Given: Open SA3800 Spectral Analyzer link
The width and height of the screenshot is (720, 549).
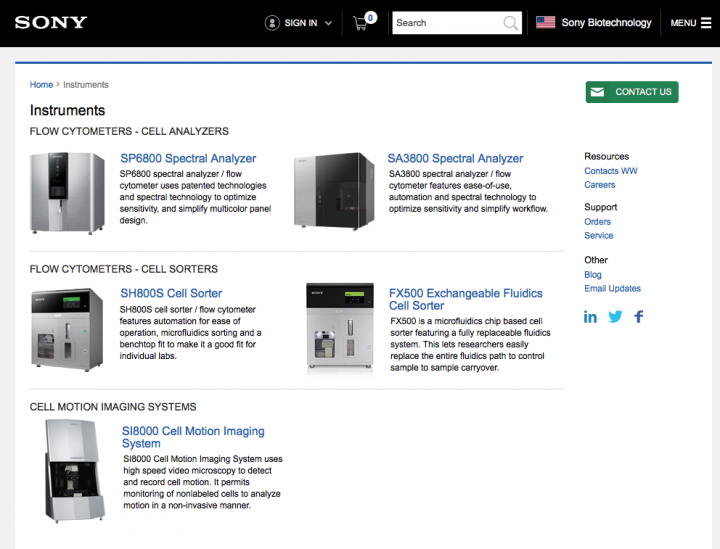Looking at the screenshot, I should point(455,158).
